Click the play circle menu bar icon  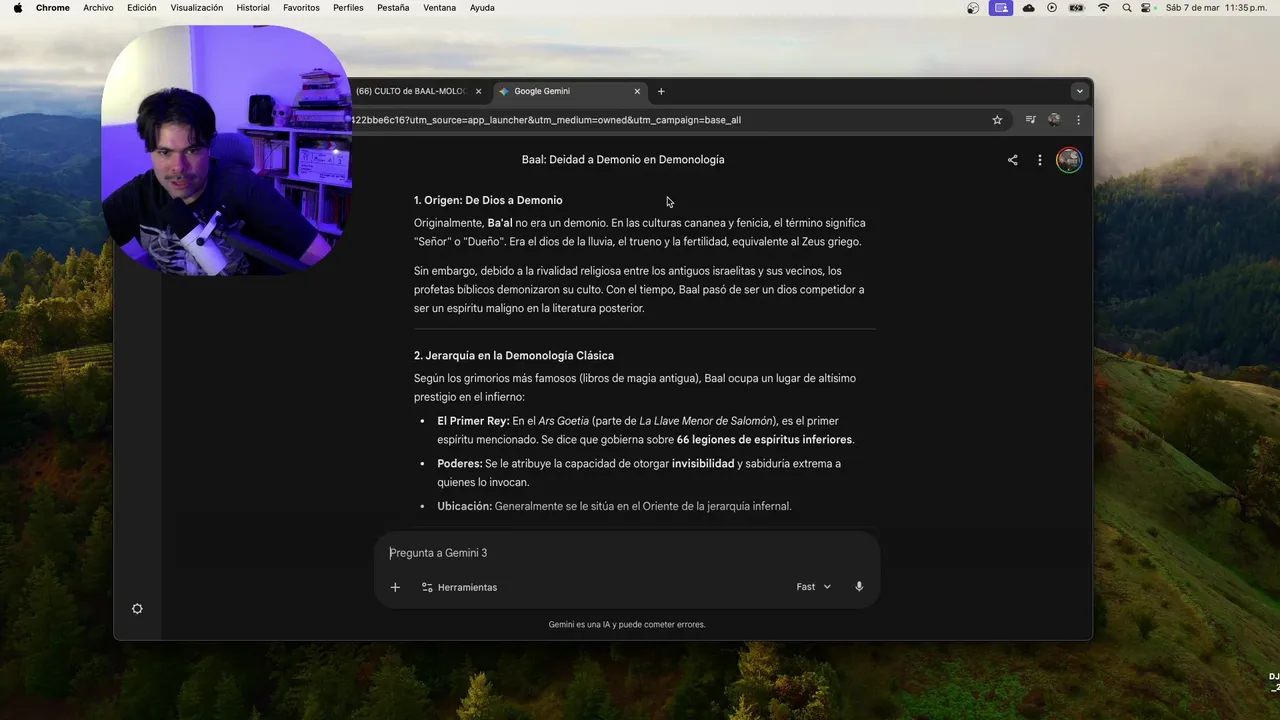click(1052, 8)
